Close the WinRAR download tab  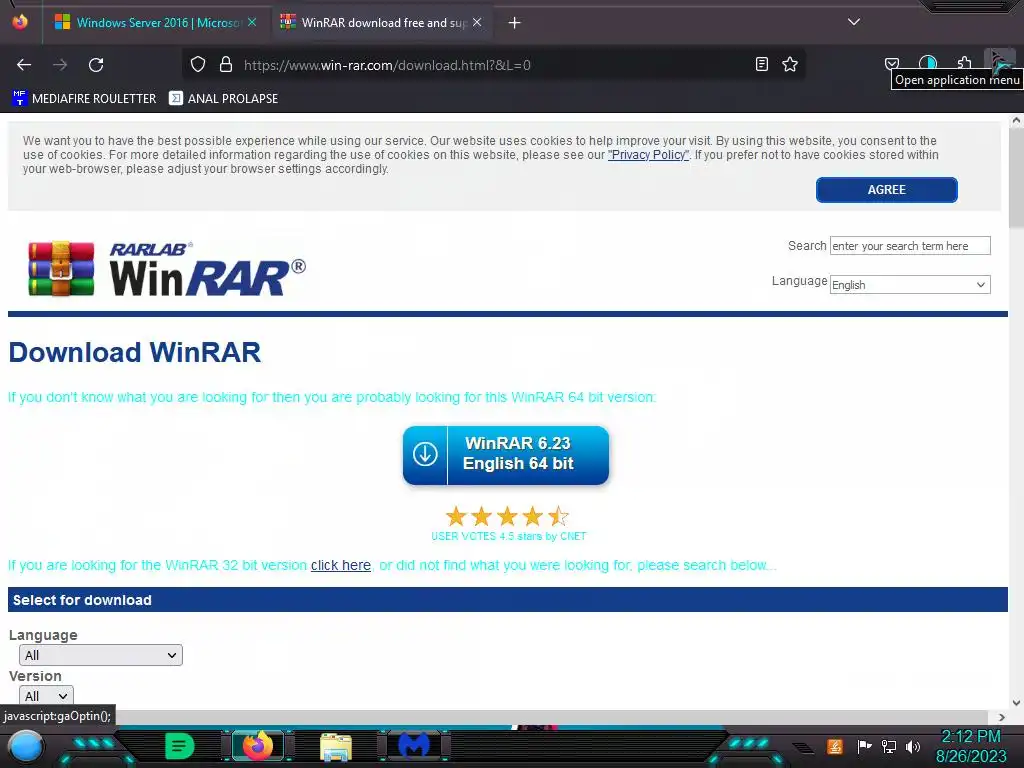(x=477, y=22)
